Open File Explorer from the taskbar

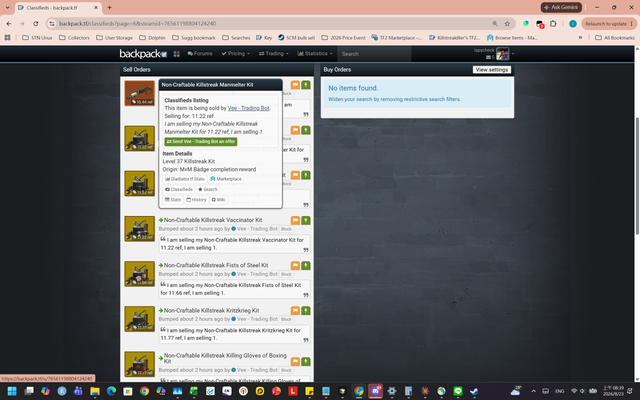(95, 391)
